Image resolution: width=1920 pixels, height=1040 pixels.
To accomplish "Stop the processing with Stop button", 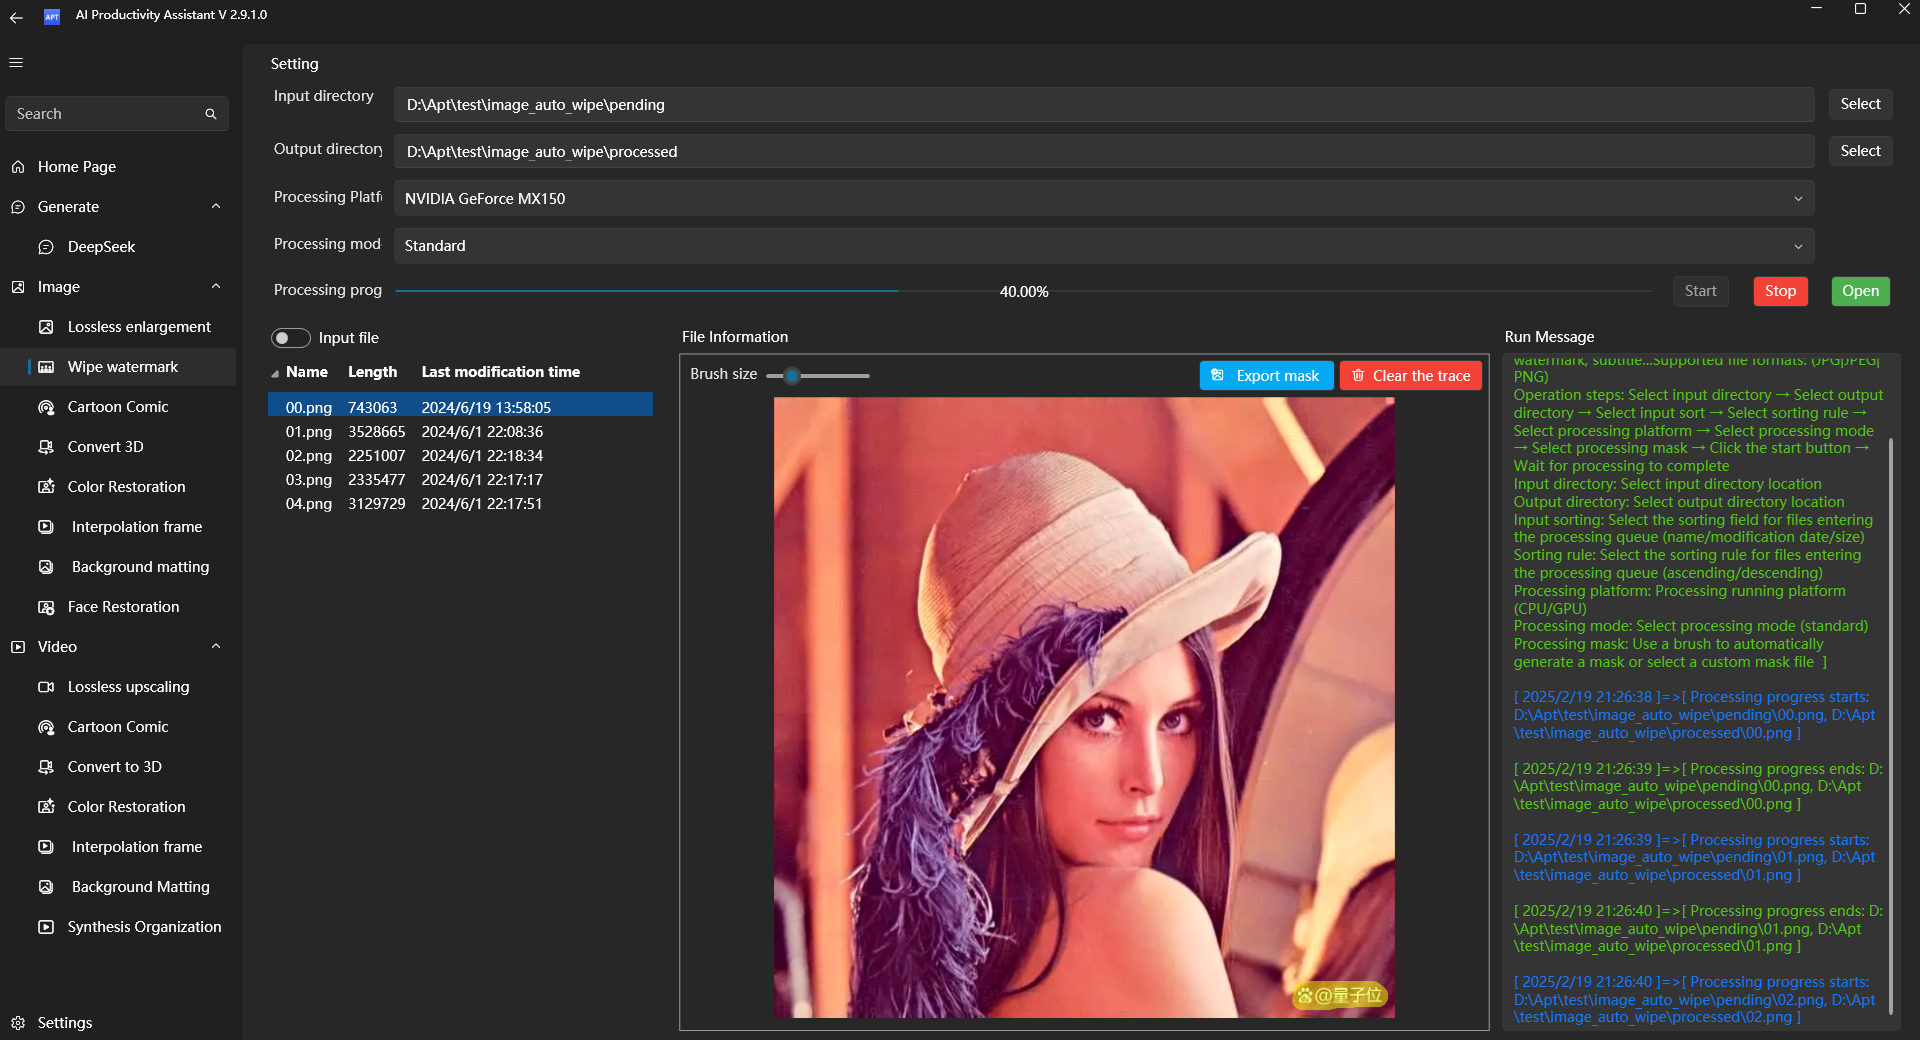I will [1780, 291].
